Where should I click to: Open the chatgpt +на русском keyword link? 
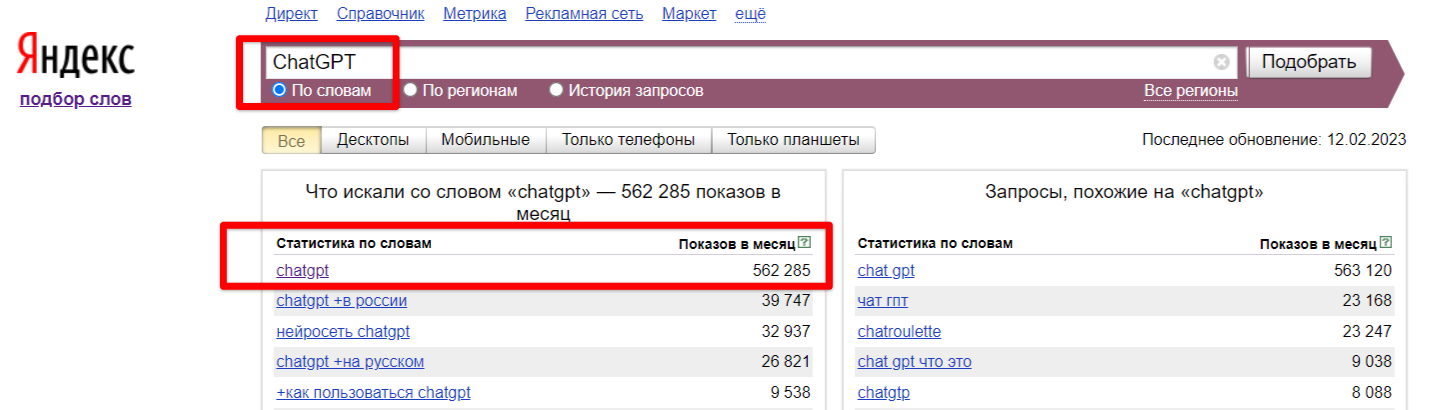click(350, 361)
